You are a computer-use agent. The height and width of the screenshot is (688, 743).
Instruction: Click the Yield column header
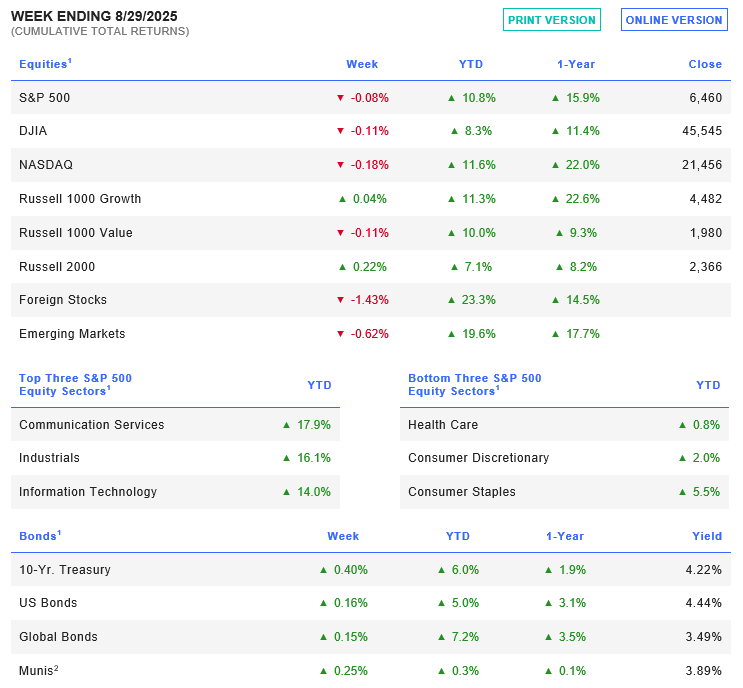[707, 536]
